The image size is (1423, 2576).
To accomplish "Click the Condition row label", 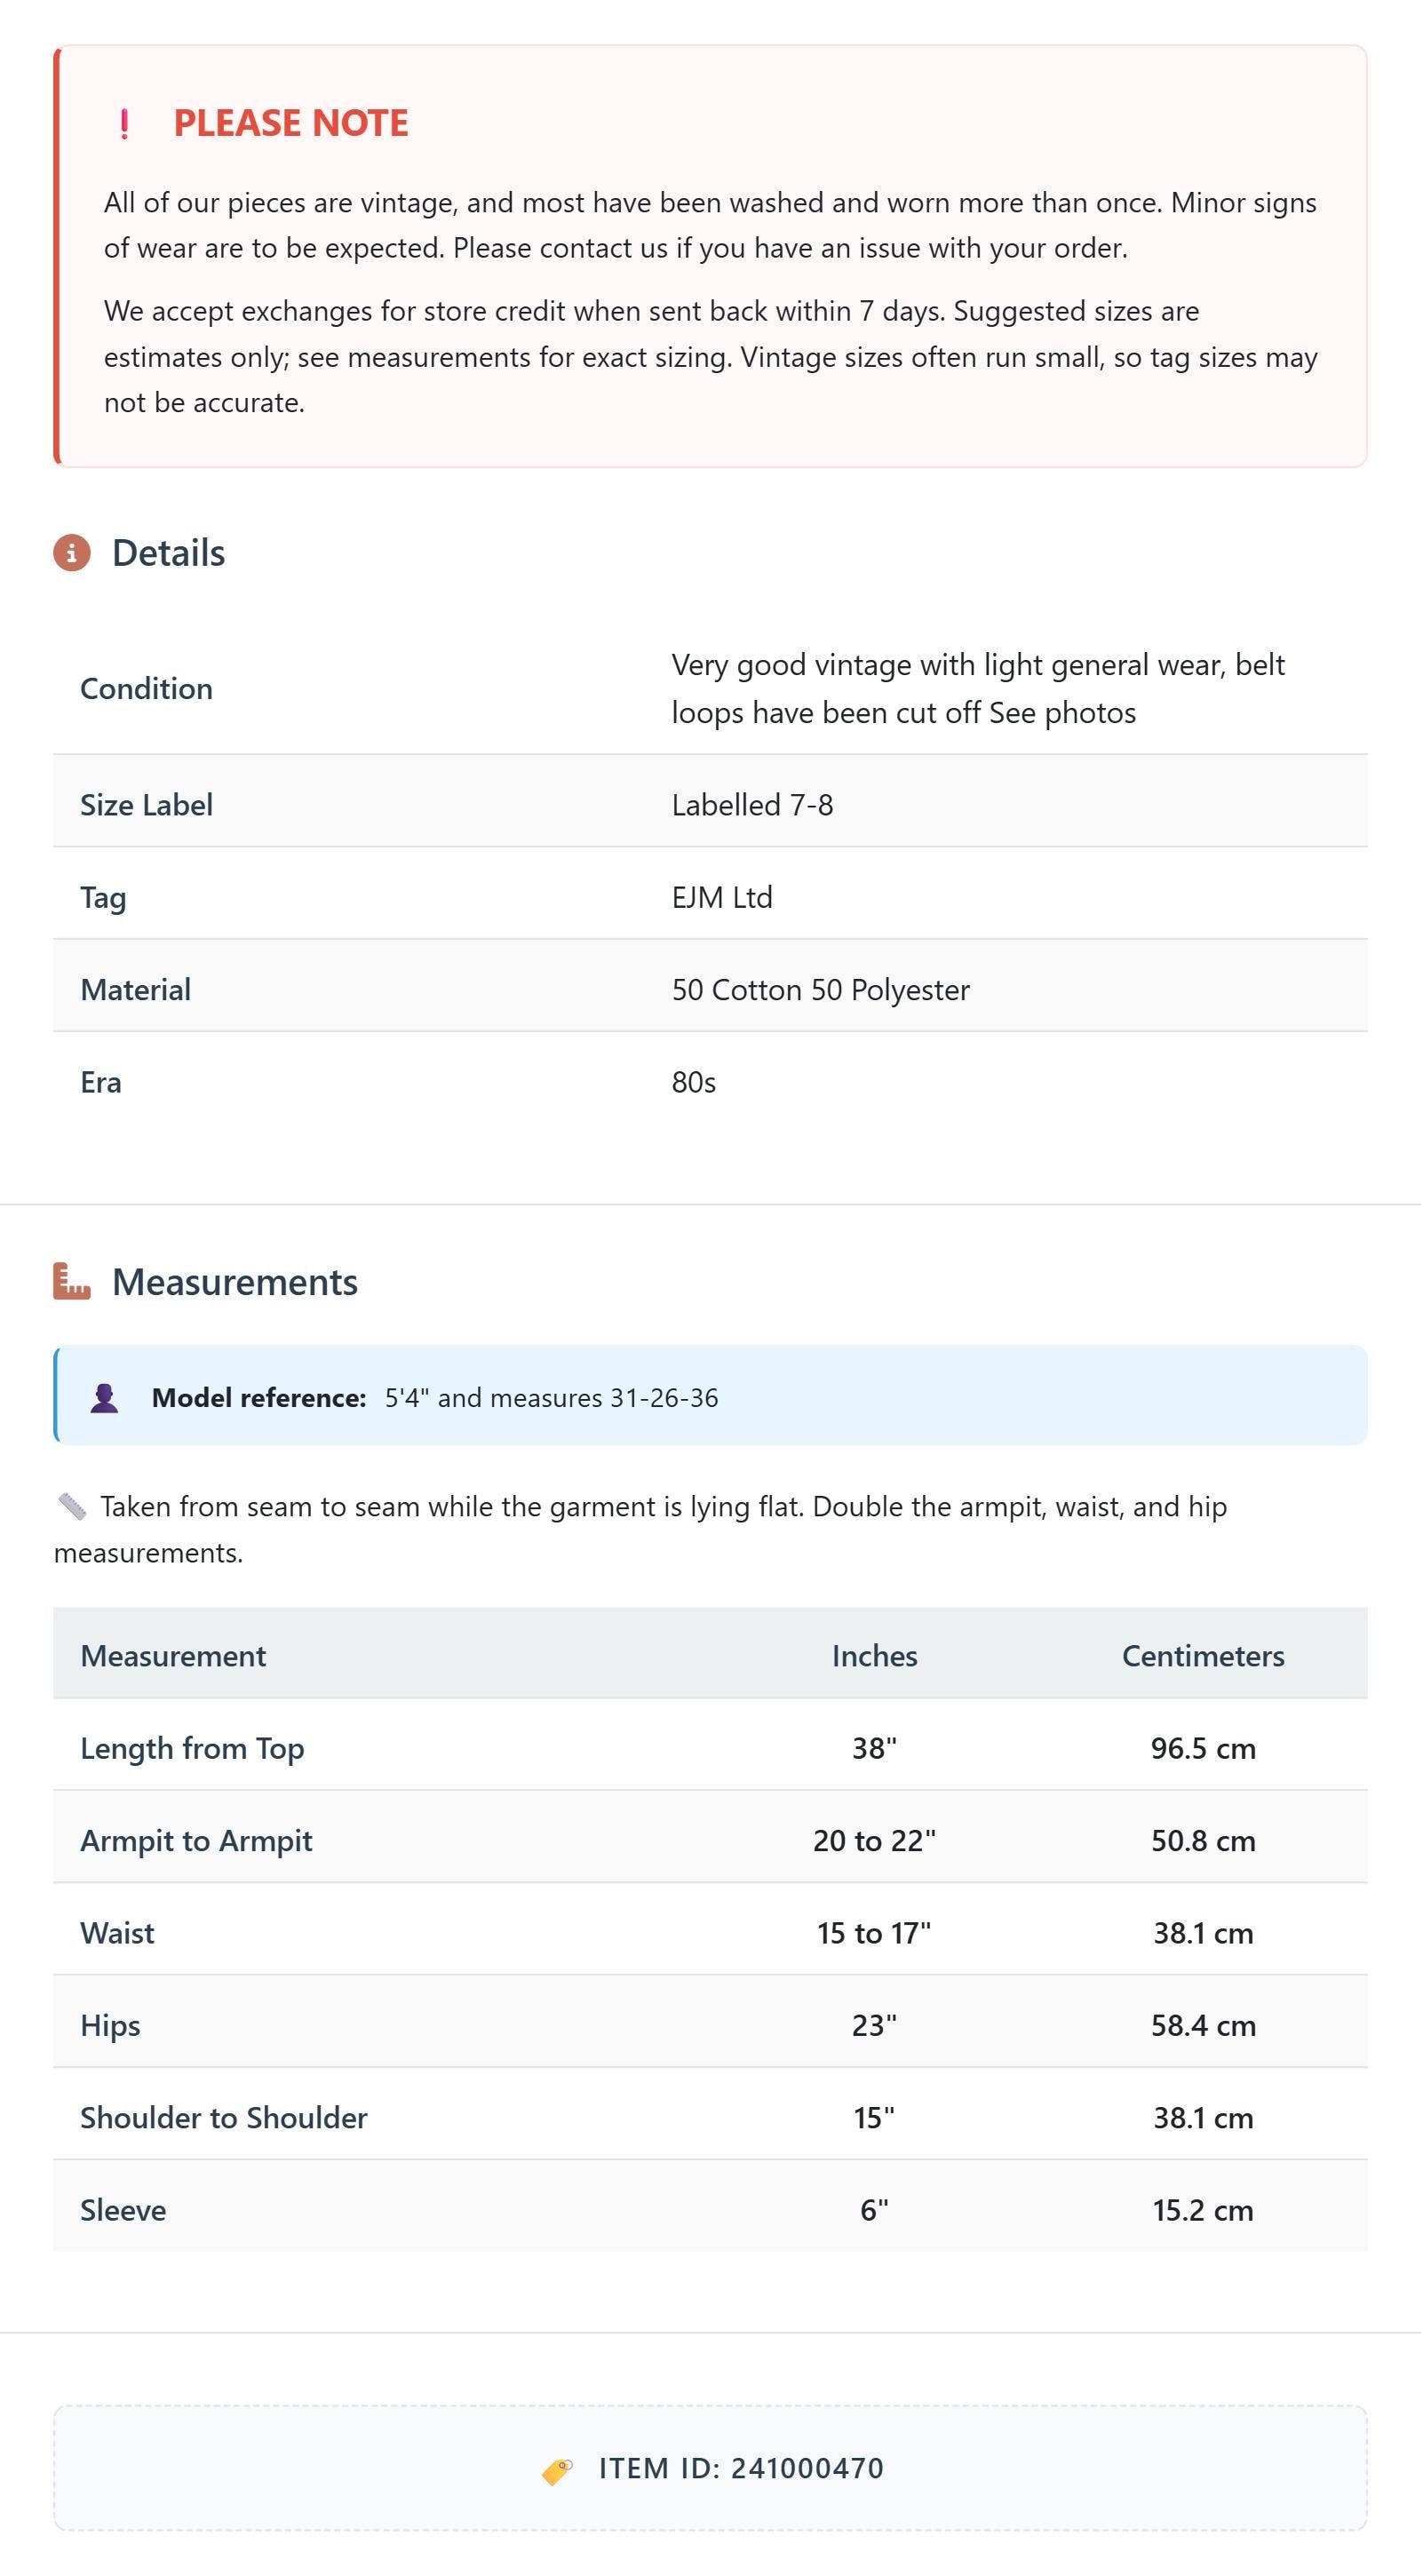I will (x=146, y=689).
